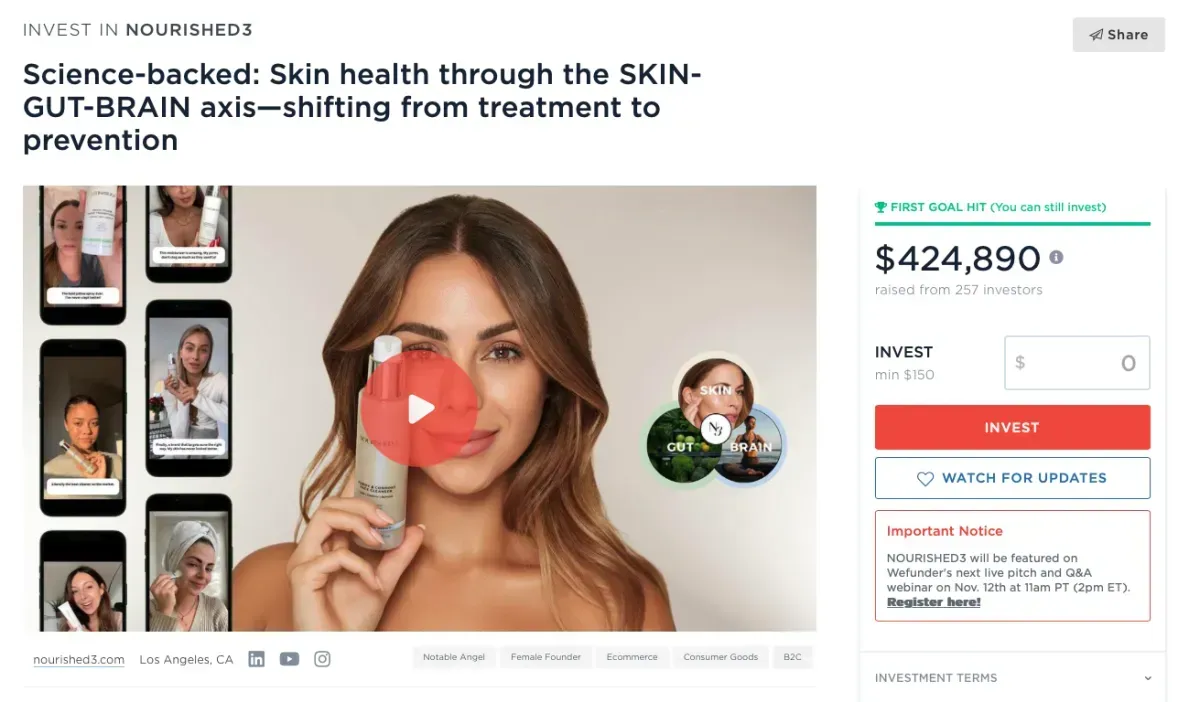1200x702 pixels.
Task: Click the paper-plane Share button
Action: point(1119,35)
